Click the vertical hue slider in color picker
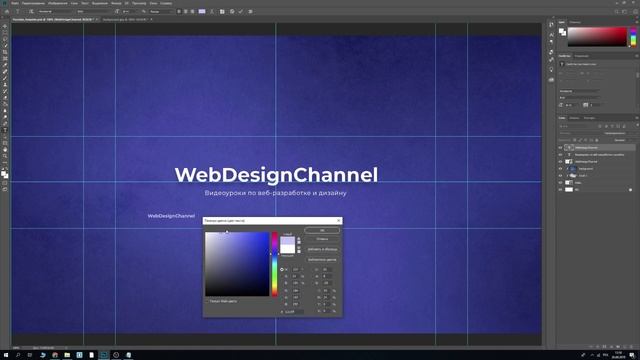 (x=275, y=264)
